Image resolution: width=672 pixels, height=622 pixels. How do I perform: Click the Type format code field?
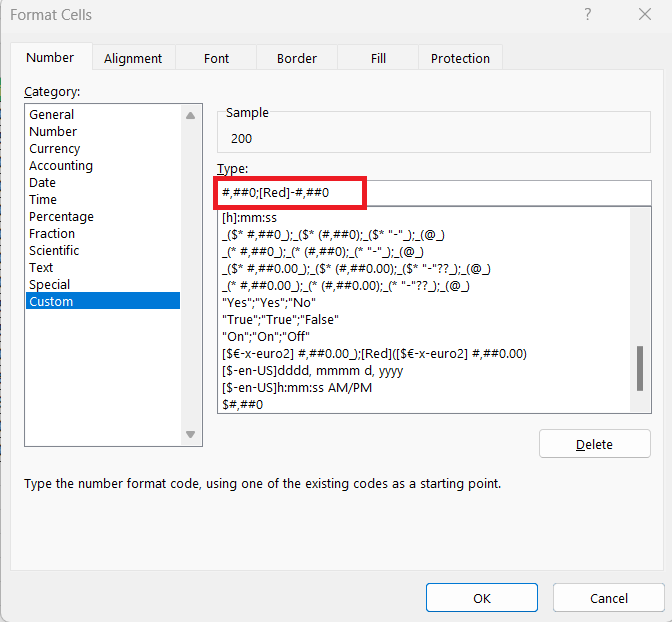(434, 192)
